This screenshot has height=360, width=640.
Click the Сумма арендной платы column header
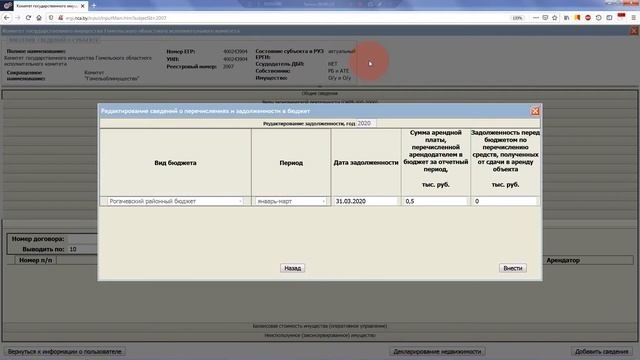click(x=436, y=162)
